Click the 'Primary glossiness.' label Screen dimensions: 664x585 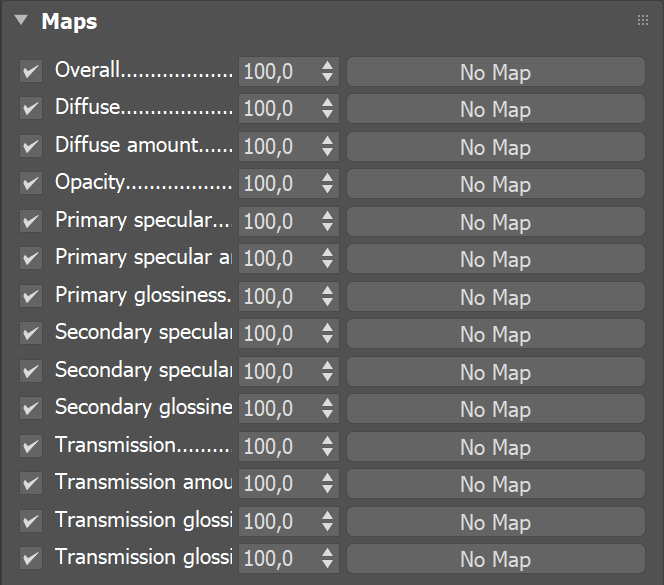pos(143,295)
